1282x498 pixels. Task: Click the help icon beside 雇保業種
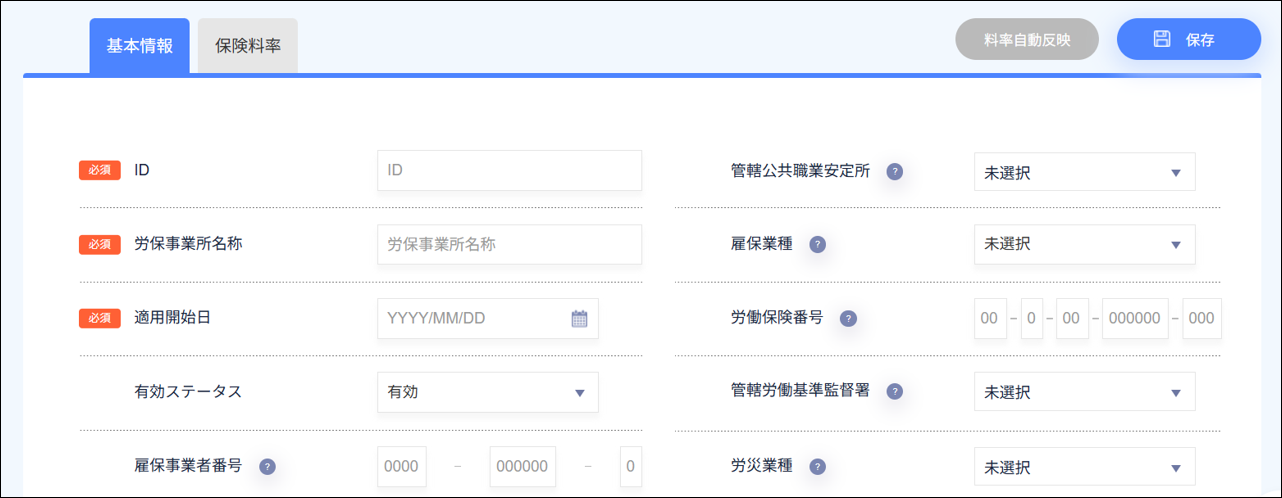(817, 244)
